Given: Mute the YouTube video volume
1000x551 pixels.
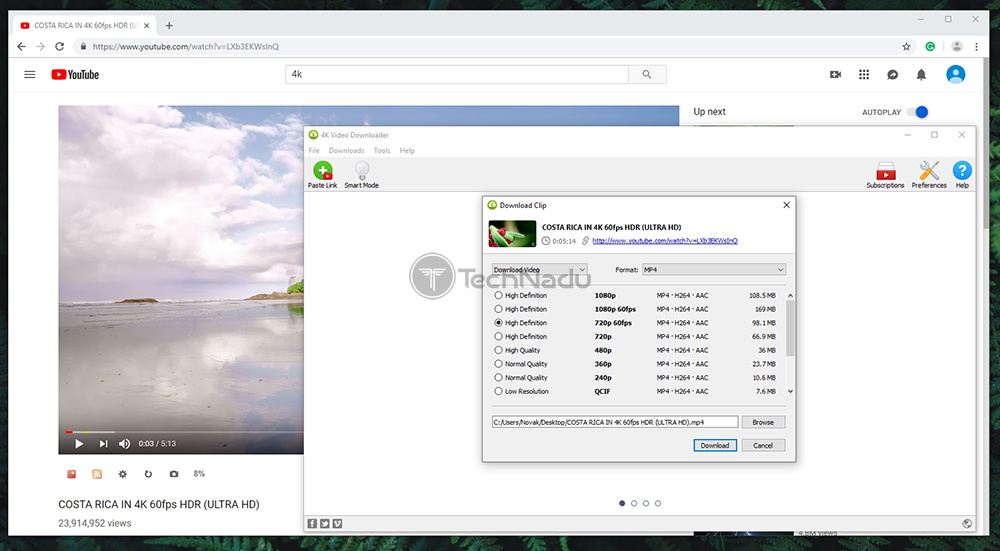Looking at the screenshot, I should pyautogui.click(x=125, y=443).
